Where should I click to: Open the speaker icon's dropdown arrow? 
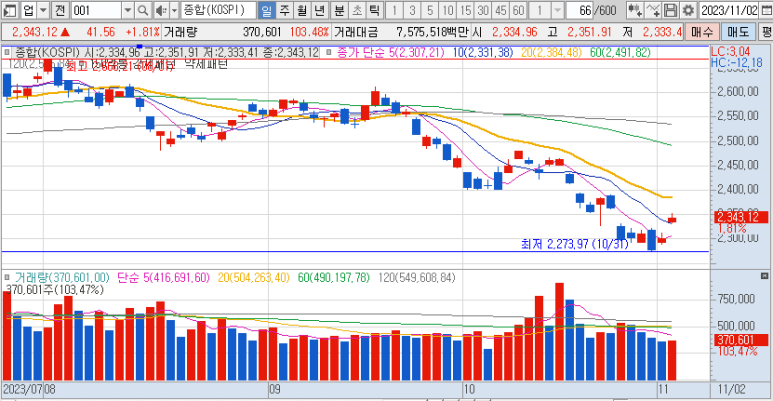[172, 10]
